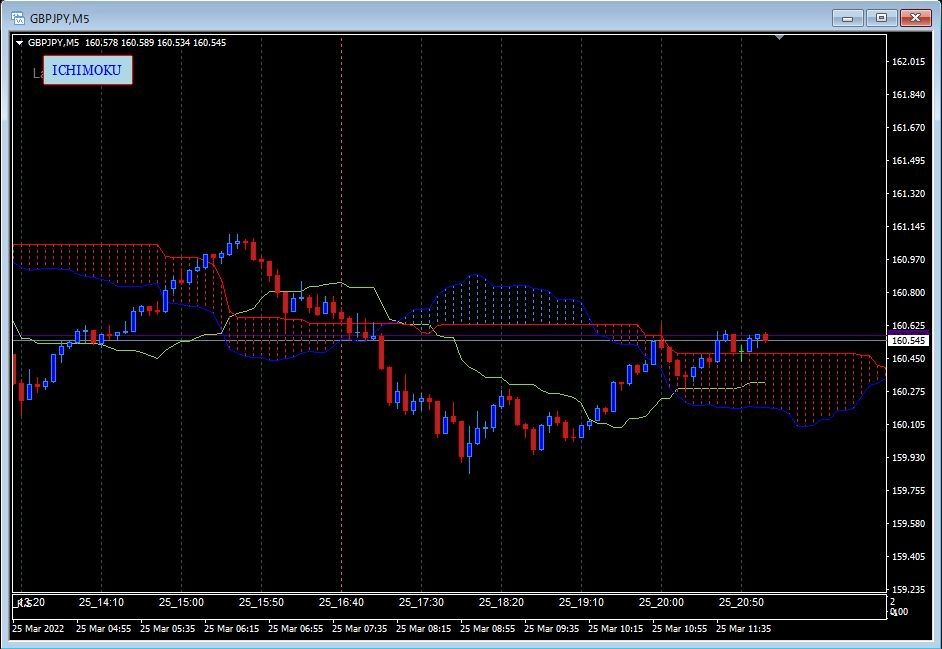942x649 pixels.
Task: Click the current price label 160.545
Action: 907,341
